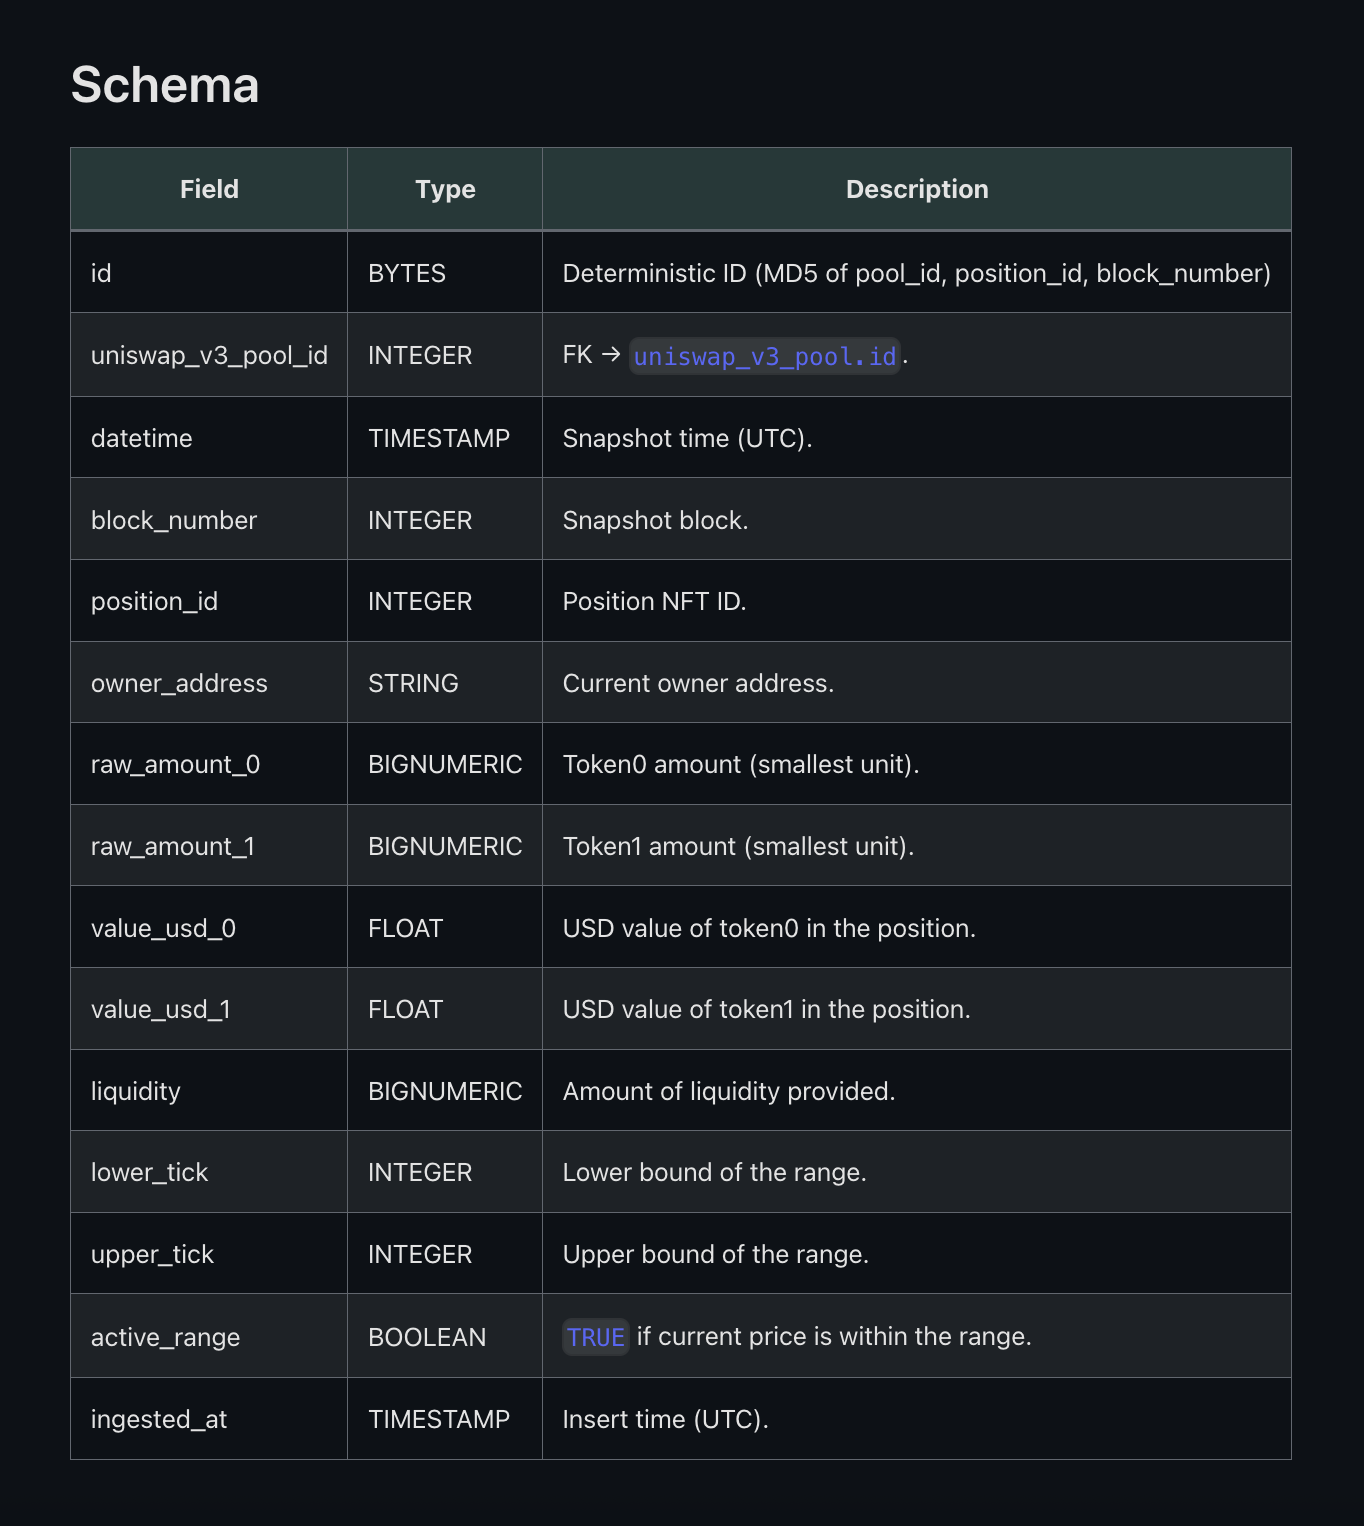Click the liquidity field name
Viewport: 1364px width, 1526px height.
(136, 1091)
